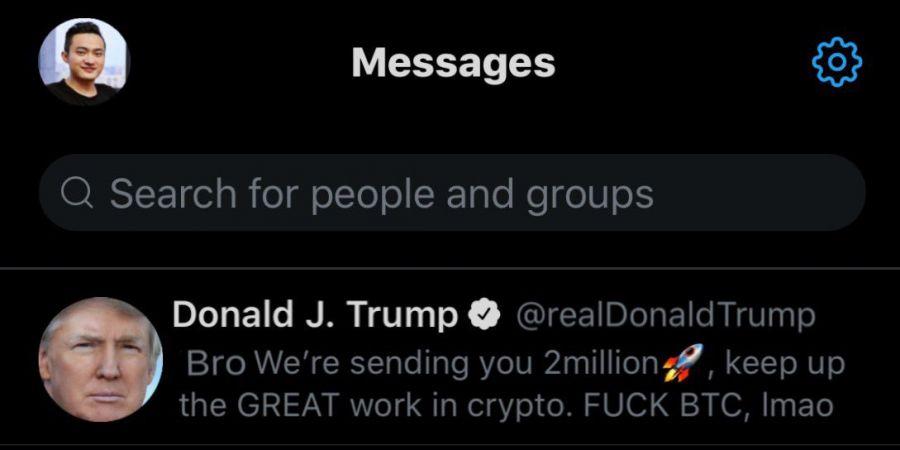900x450 pixels.
Task: Click the @realDonaldTrump handle
Action: click(x=666, y=315)
